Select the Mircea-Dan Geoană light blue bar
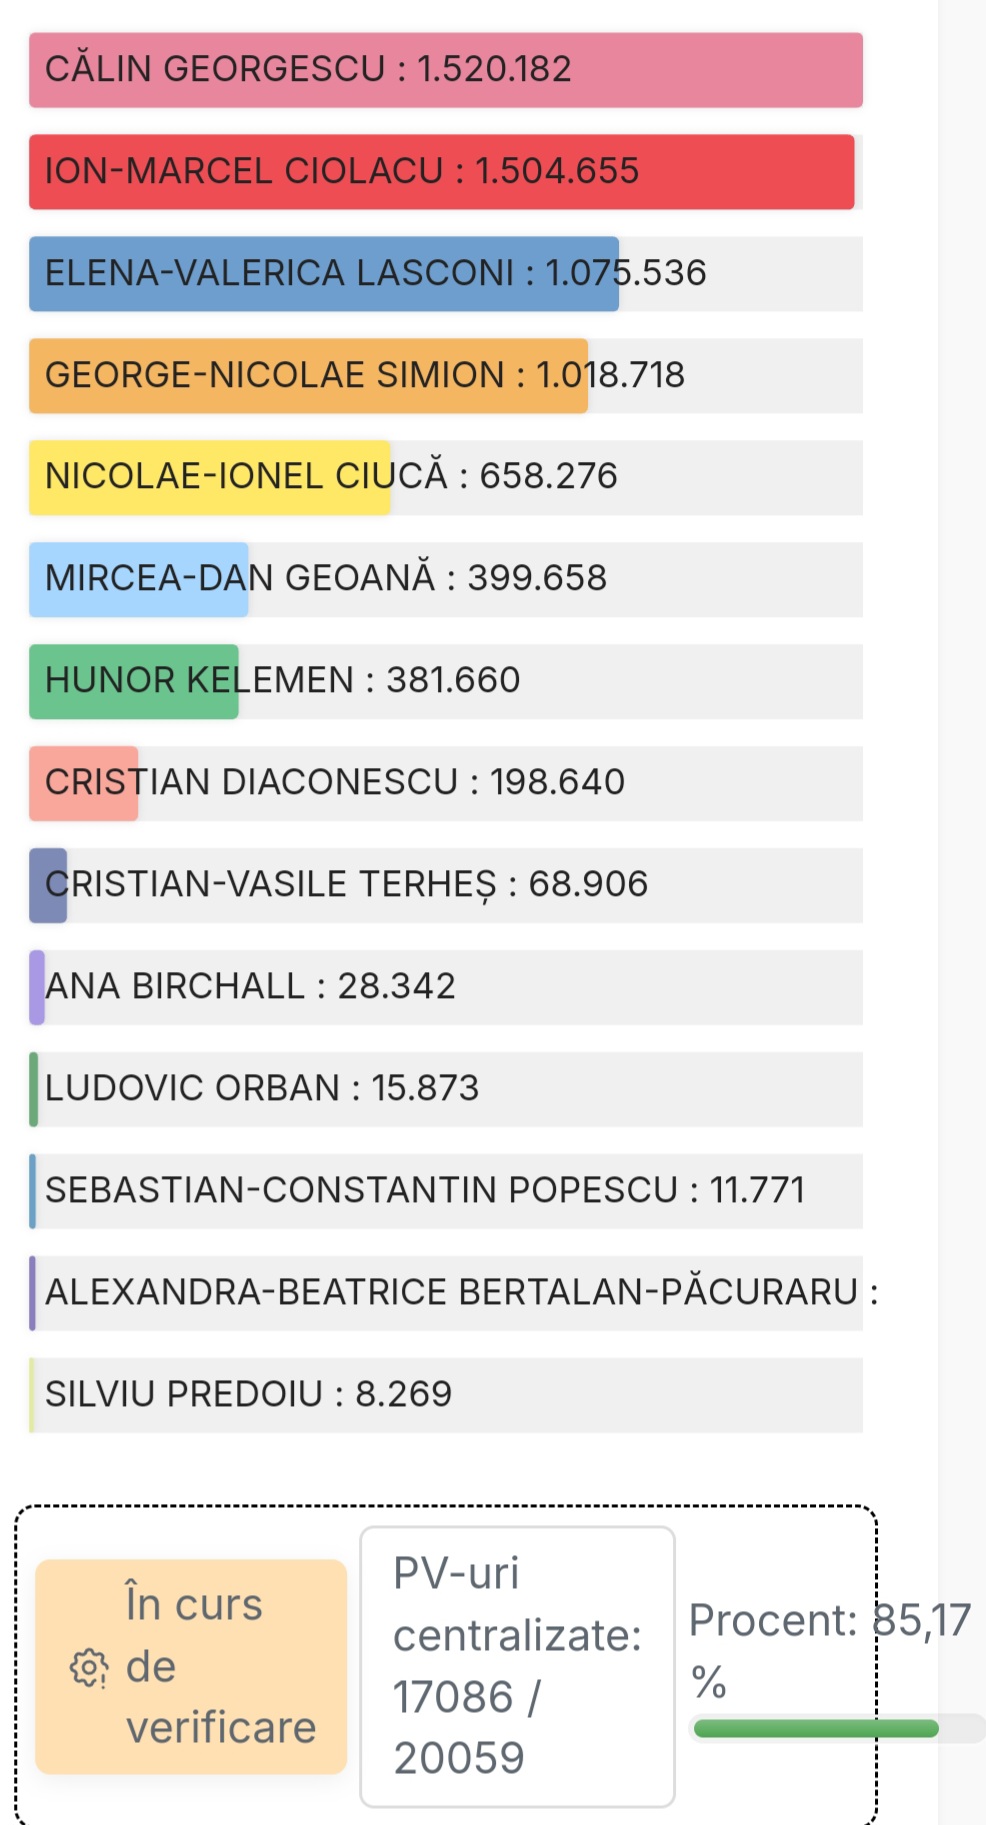Viewport: 986px width, 1825px height. click(x=138, y=580)
